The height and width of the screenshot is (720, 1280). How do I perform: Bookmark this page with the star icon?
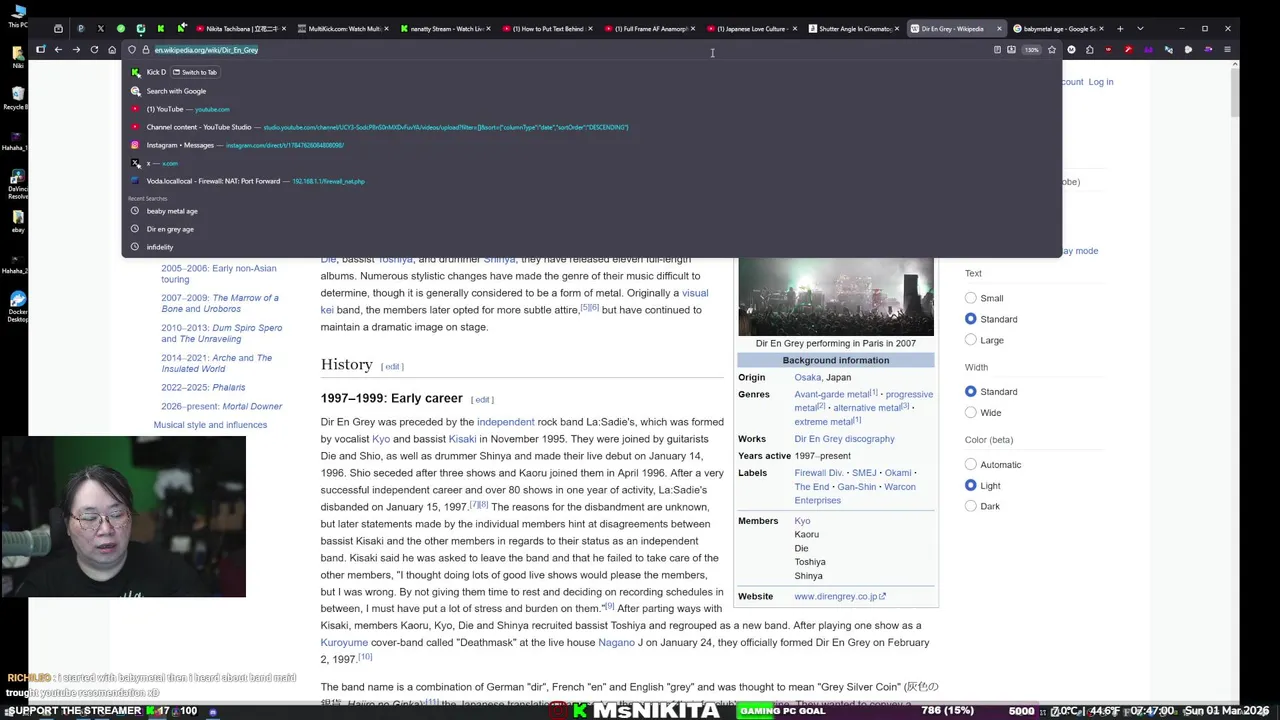(1051, 49)
